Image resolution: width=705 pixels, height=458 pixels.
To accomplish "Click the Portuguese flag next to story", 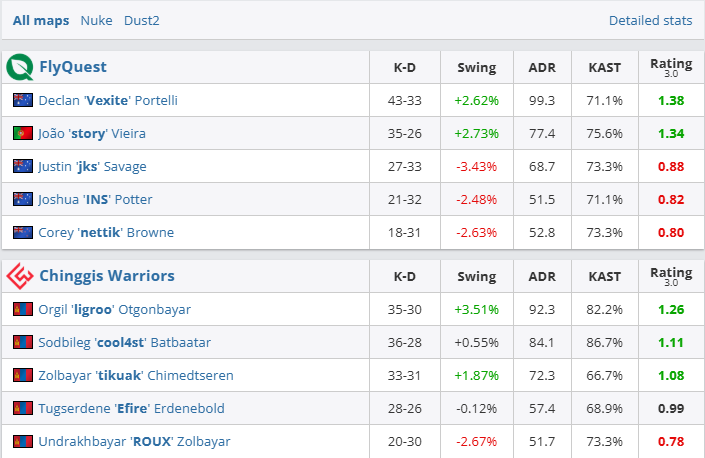I will point(23,133).
